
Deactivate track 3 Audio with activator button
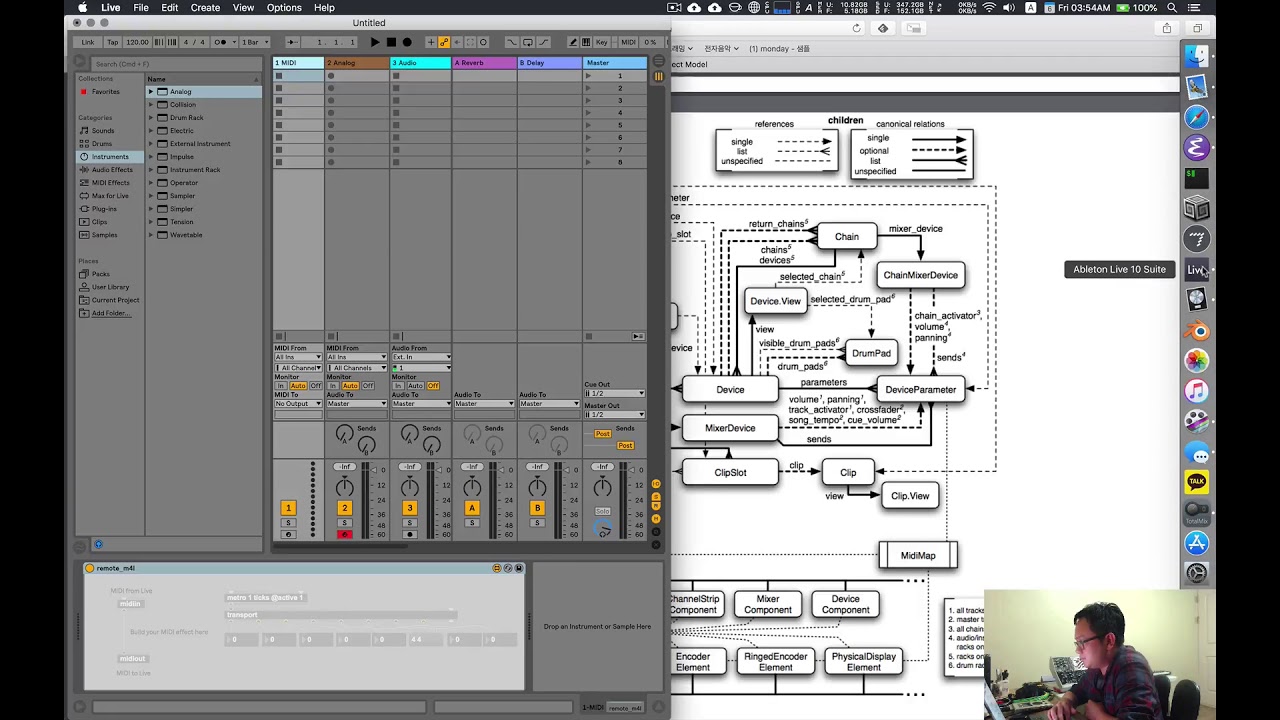(409, 508)
